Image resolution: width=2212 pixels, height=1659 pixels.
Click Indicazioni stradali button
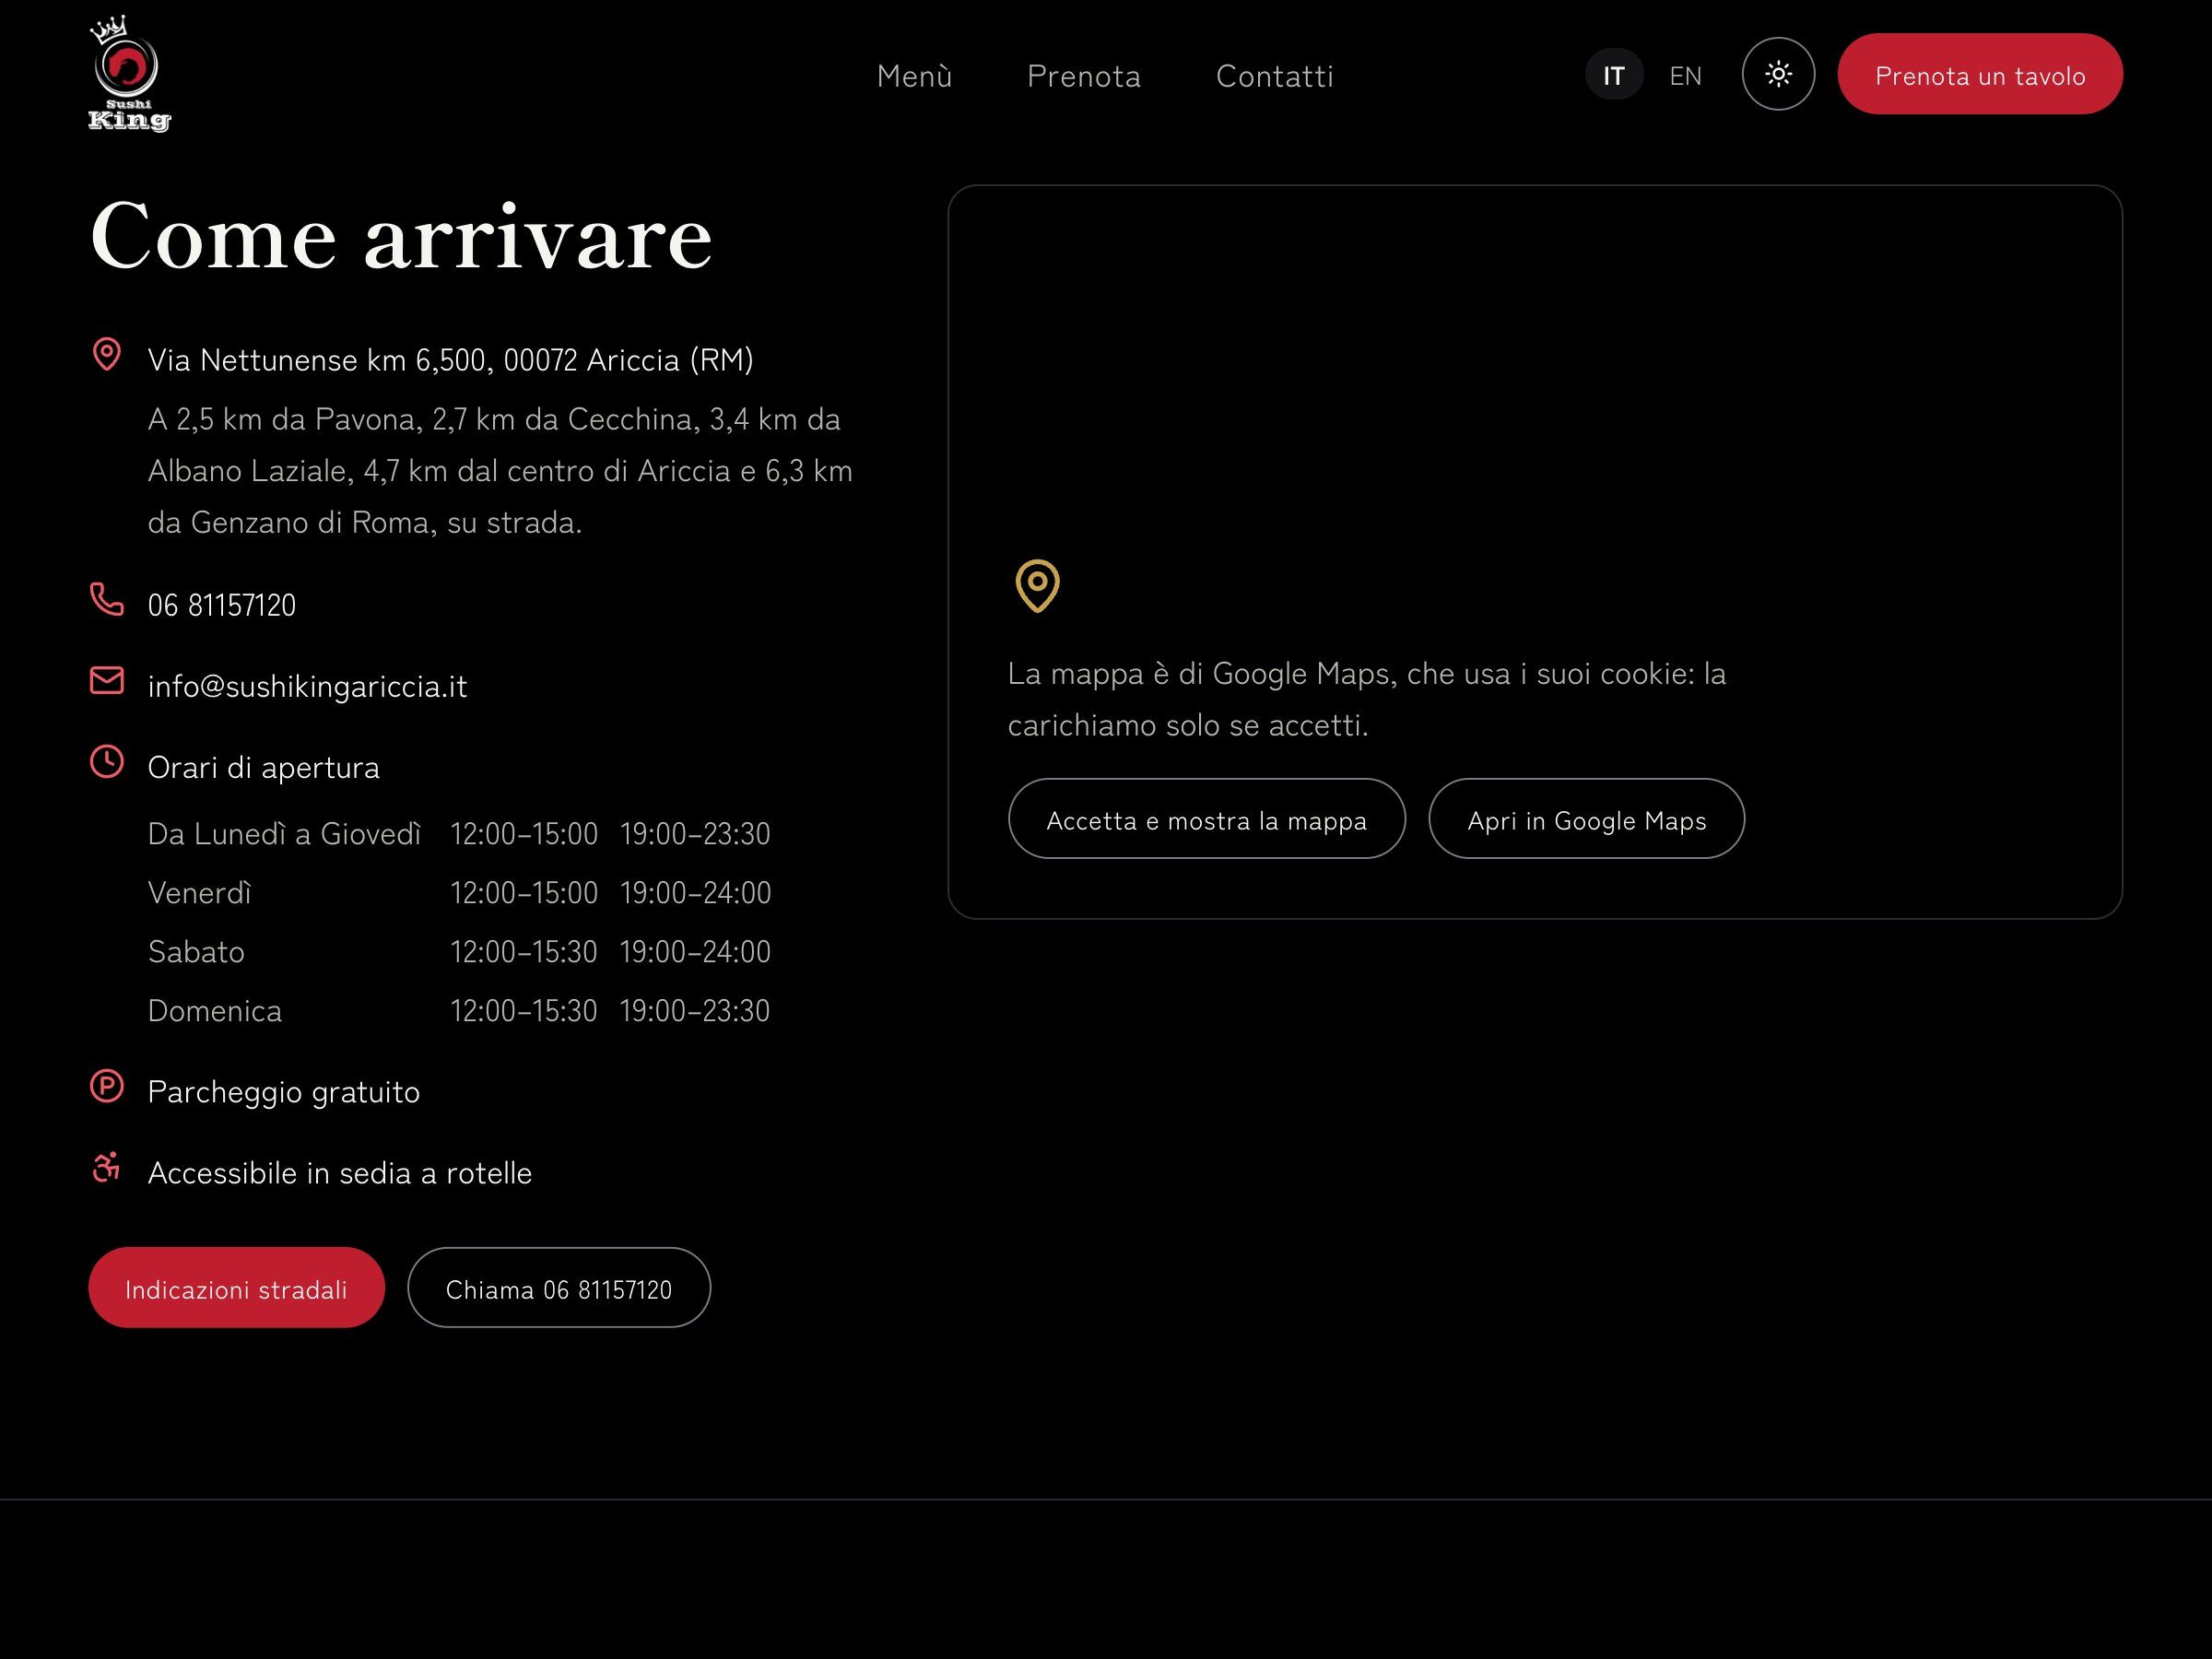[236, 1288]
